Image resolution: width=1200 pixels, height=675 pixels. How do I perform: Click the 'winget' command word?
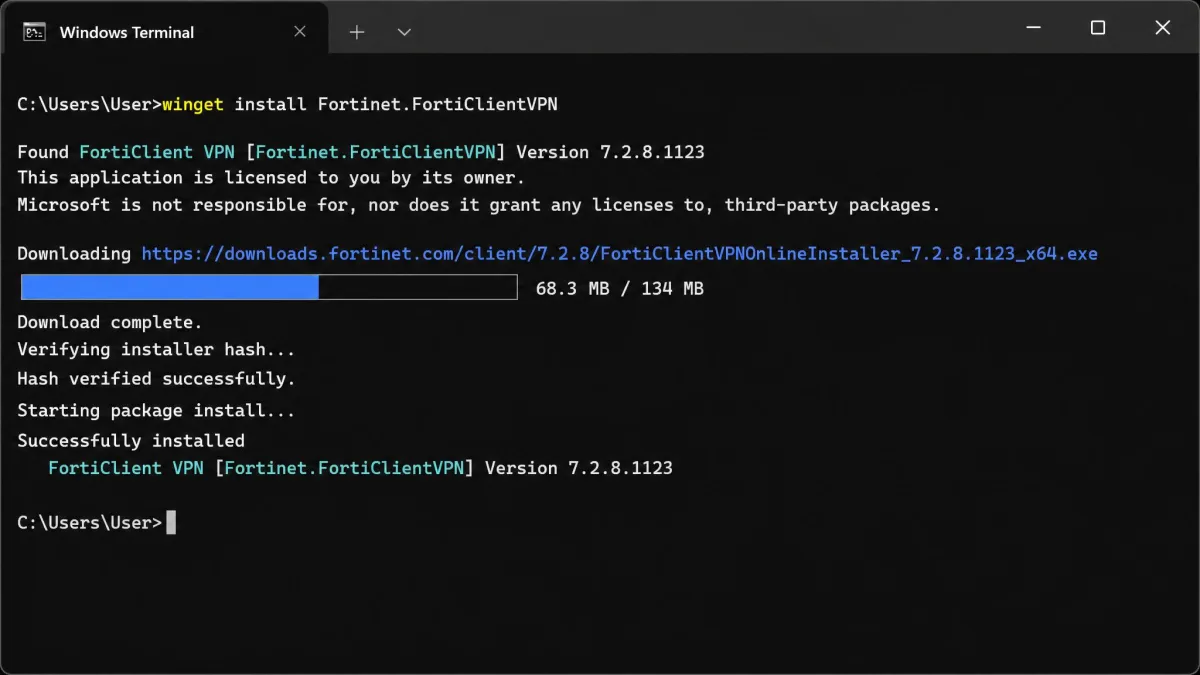[x=193, y=104]
